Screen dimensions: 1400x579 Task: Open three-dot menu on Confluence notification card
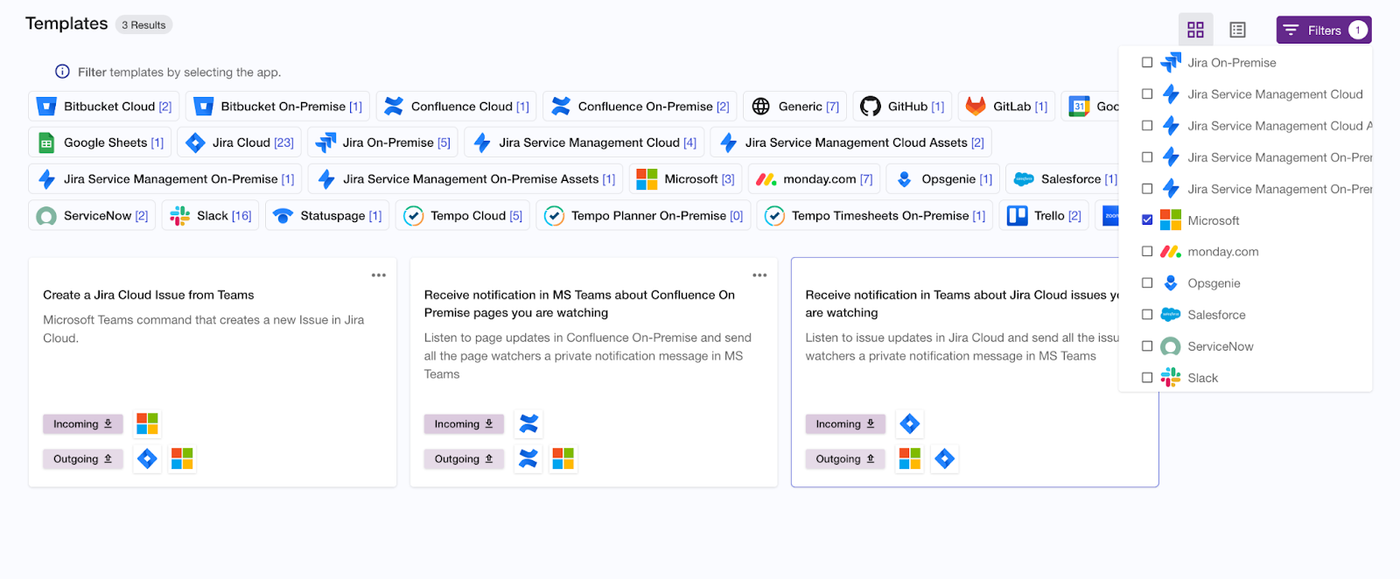coord(760,275)
